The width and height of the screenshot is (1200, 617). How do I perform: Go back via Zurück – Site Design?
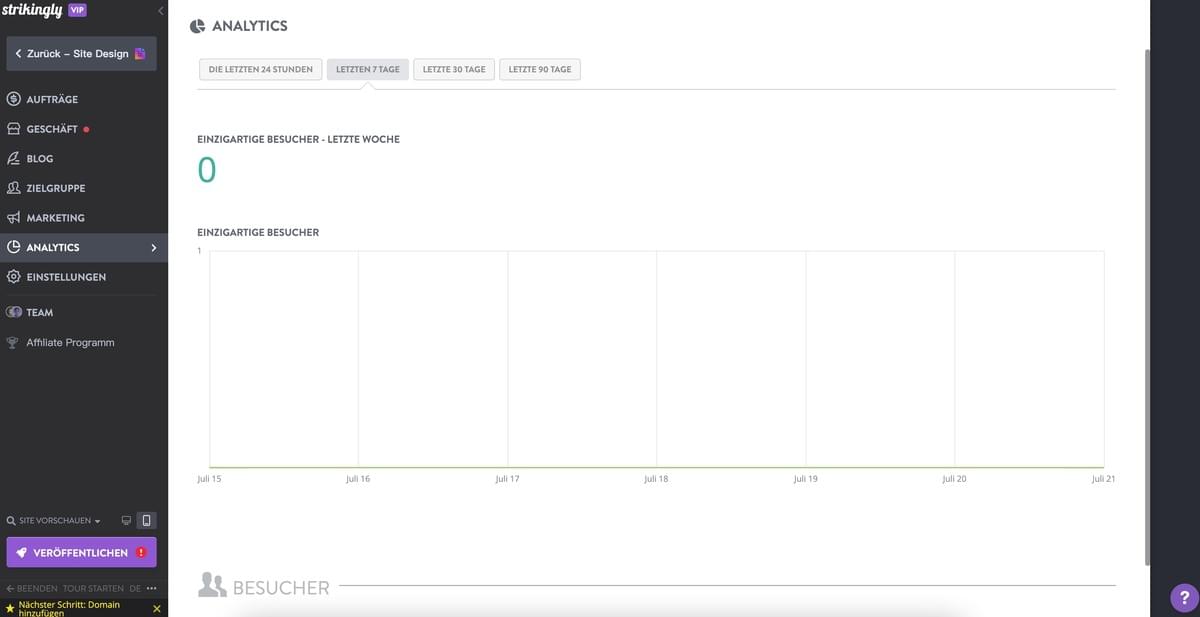pyautogui.click(x=81, y=53)
